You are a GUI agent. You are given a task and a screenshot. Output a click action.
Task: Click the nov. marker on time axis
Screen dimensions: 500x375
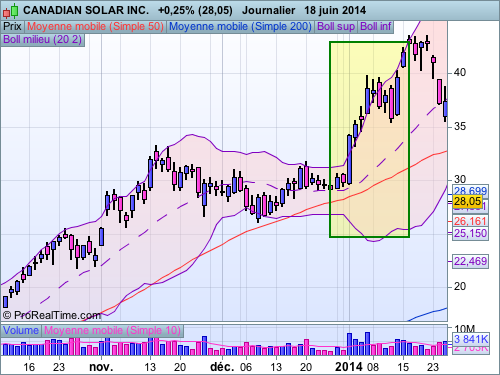pyautogui.click(x=101, y=367)
